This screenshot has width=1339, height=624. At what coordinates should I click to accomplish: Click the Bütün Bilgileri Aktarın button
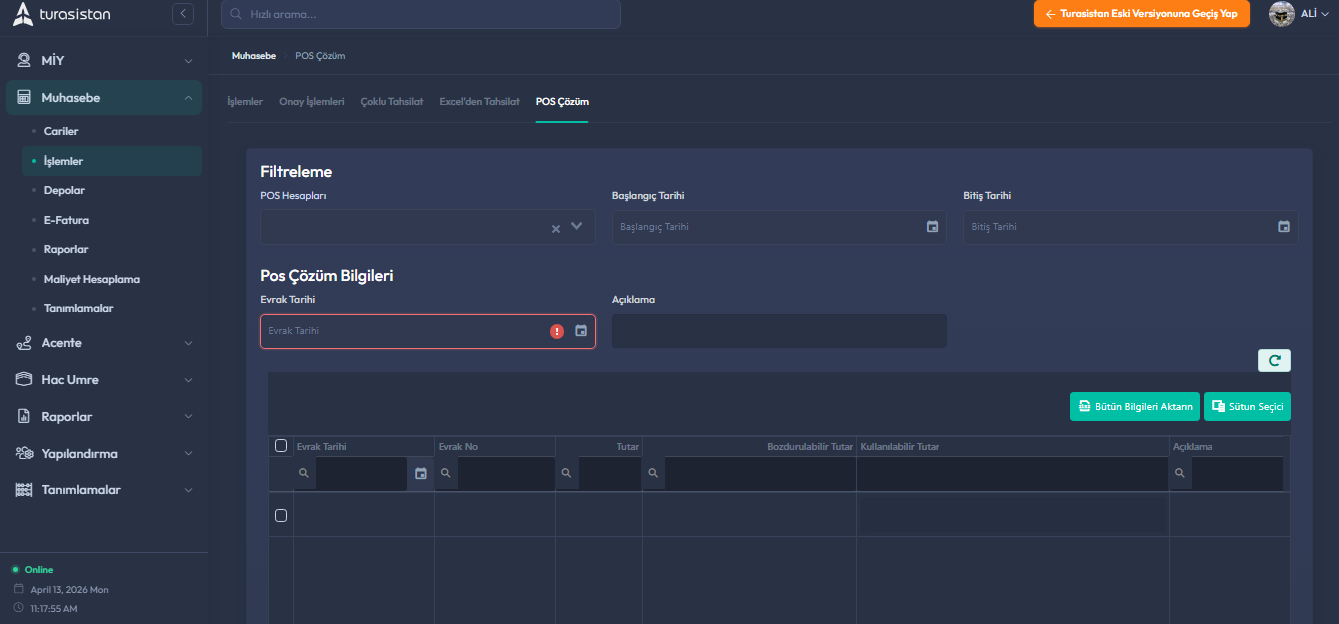[x=1134, y=407]
